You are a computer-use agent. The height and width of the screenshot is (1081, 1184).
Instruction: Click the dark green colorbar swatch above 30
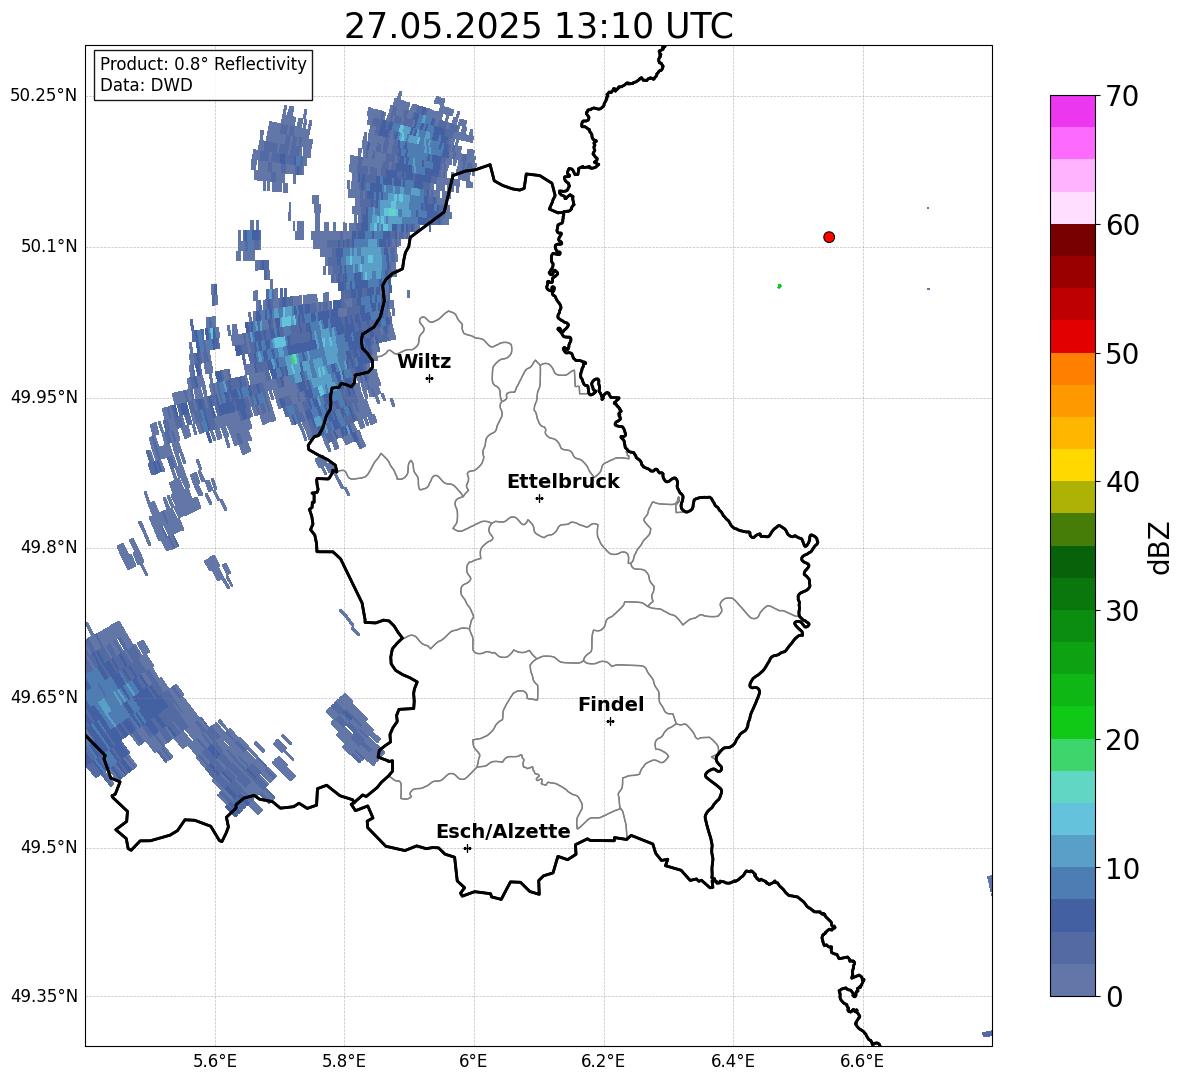(1073, 594)
